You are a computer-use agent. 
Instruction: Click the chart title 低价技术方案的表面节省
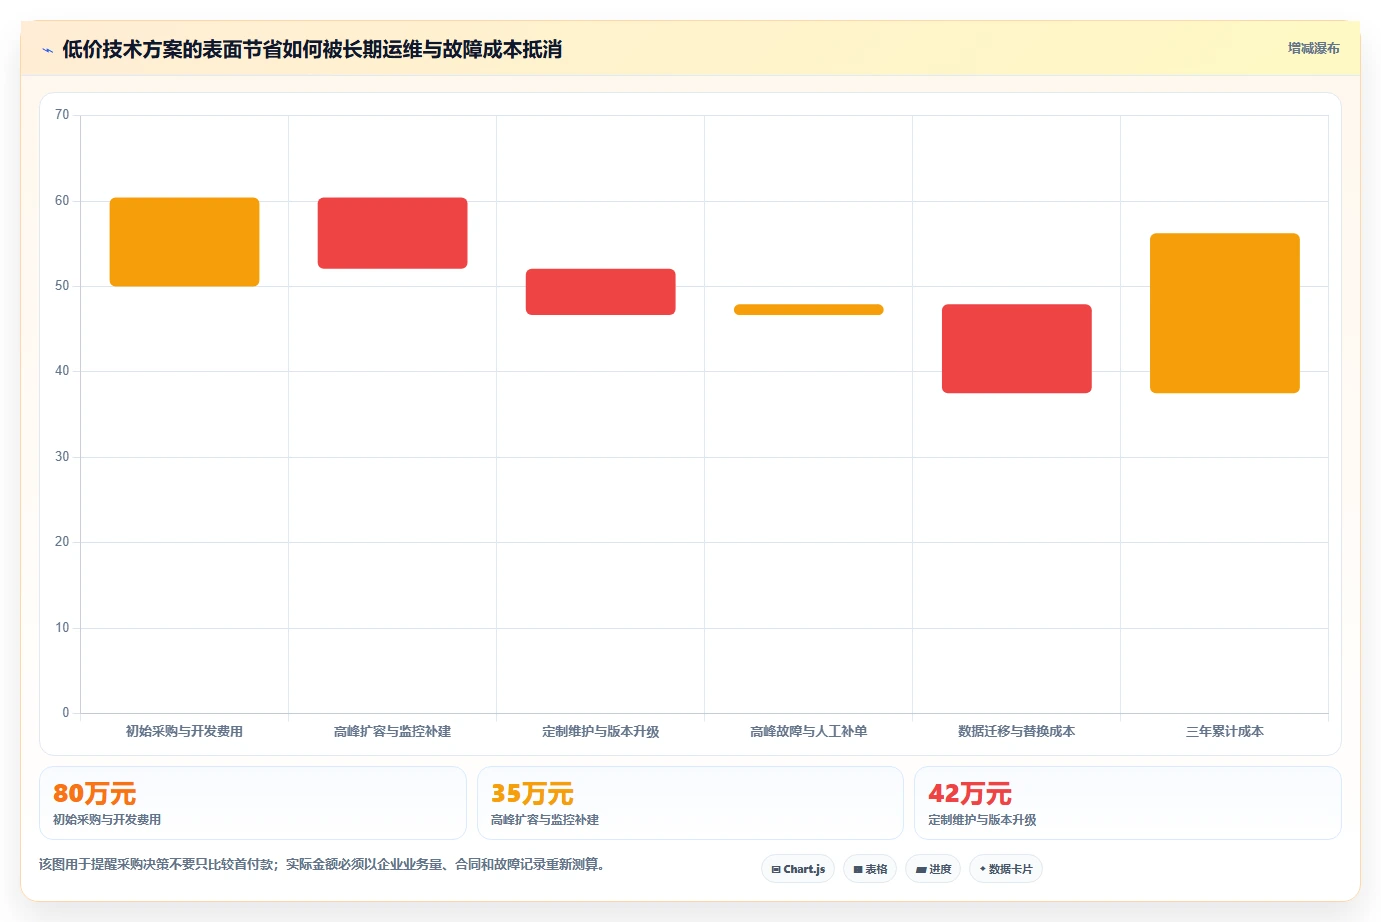click(172, 49)
